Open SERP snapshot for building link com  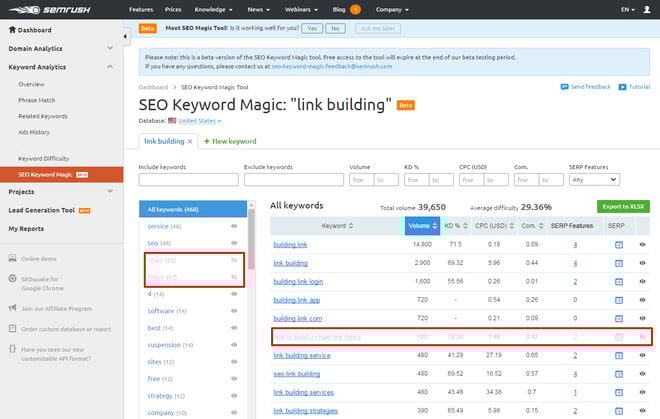click(x=619, y=319)
